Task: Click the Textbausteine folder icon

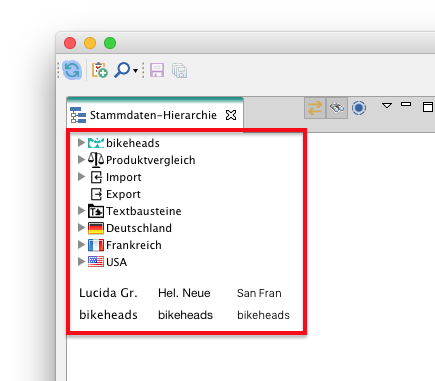Action: [x=96, y=211]
